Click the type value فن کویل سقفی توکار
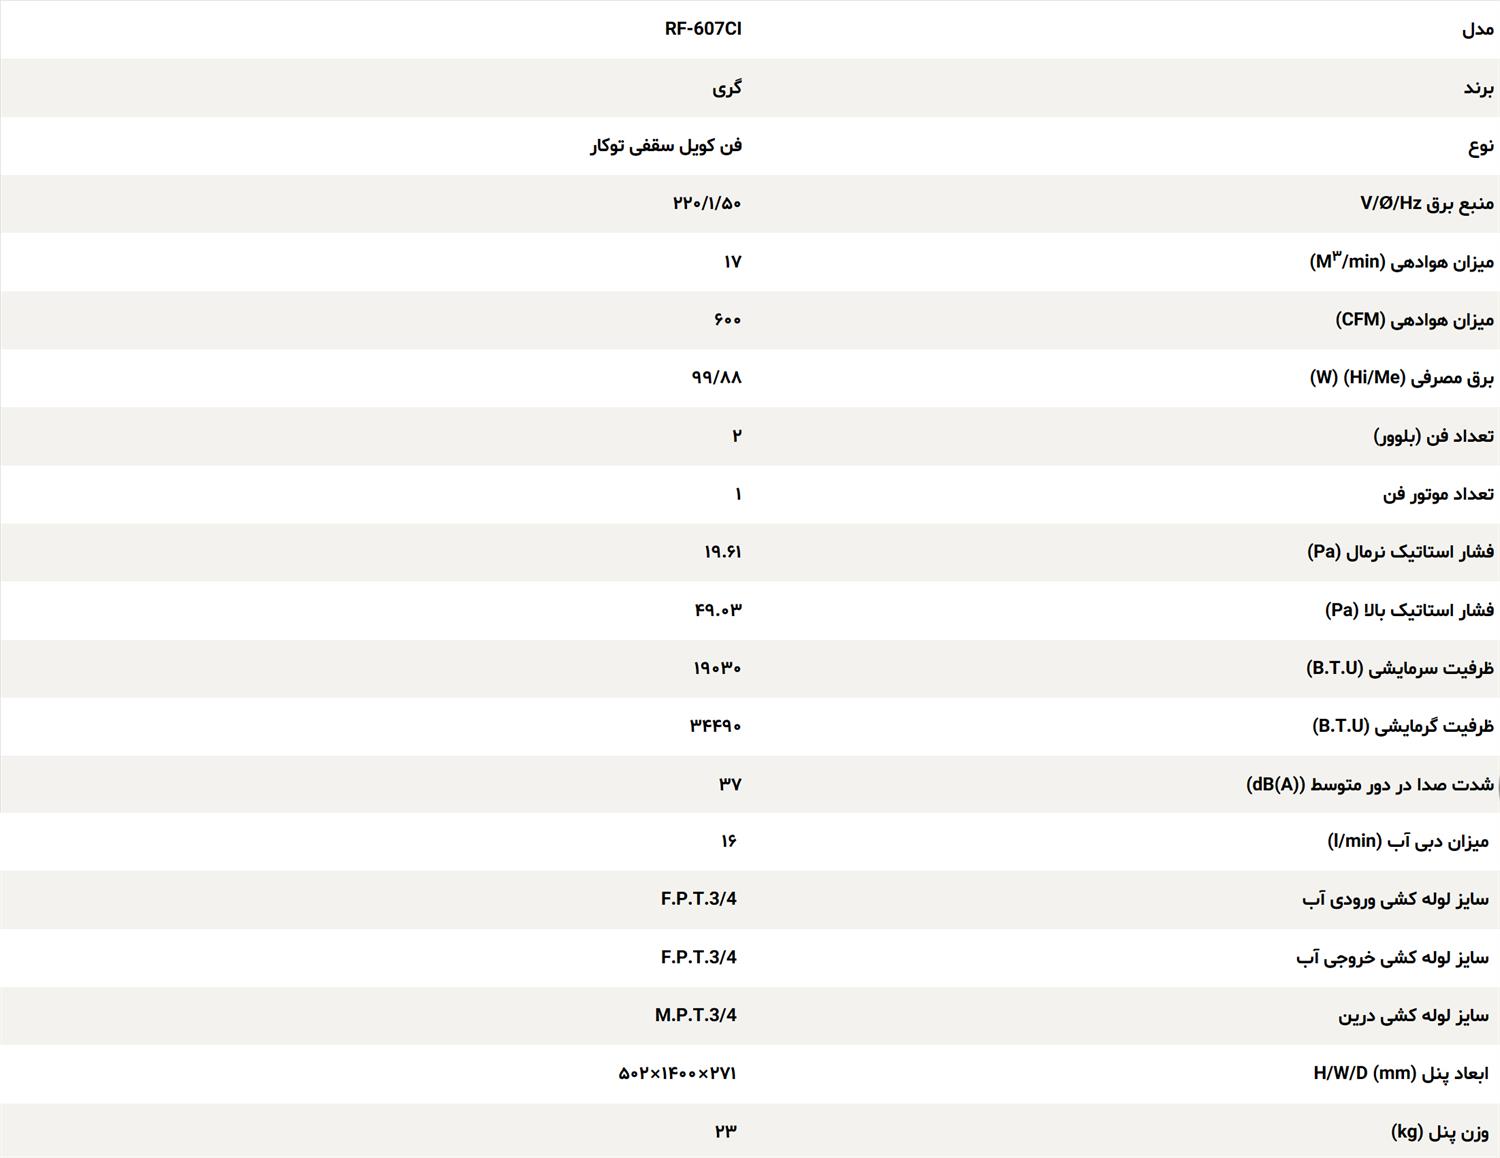Screen dimensions: 1500x1158 coord(666,146)
